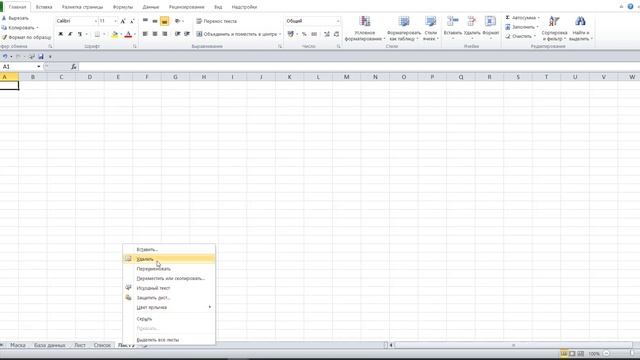Center cell text horizontally
This screenshot has width=640, height=360.
pyautogui.click(x=155, y=34)
